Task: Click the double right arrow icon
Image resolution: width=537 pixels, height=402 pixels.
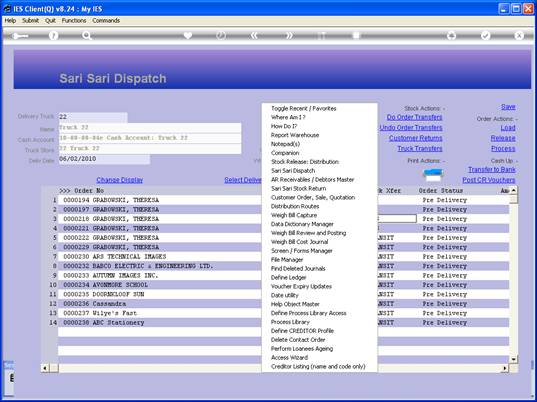Action: (x=289, y=36)
